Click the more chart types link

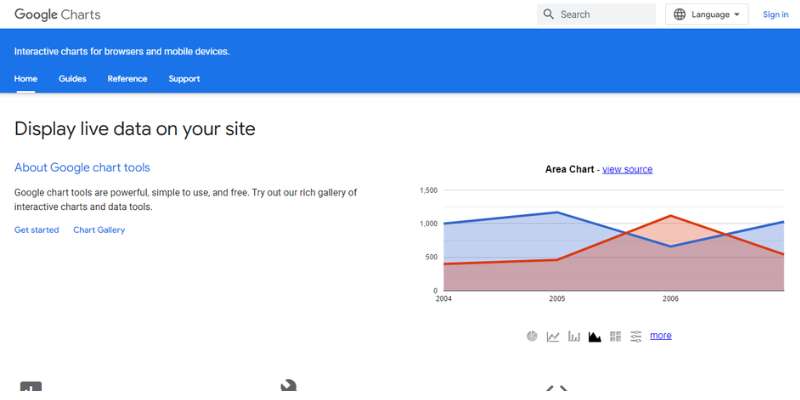point(661,335)
